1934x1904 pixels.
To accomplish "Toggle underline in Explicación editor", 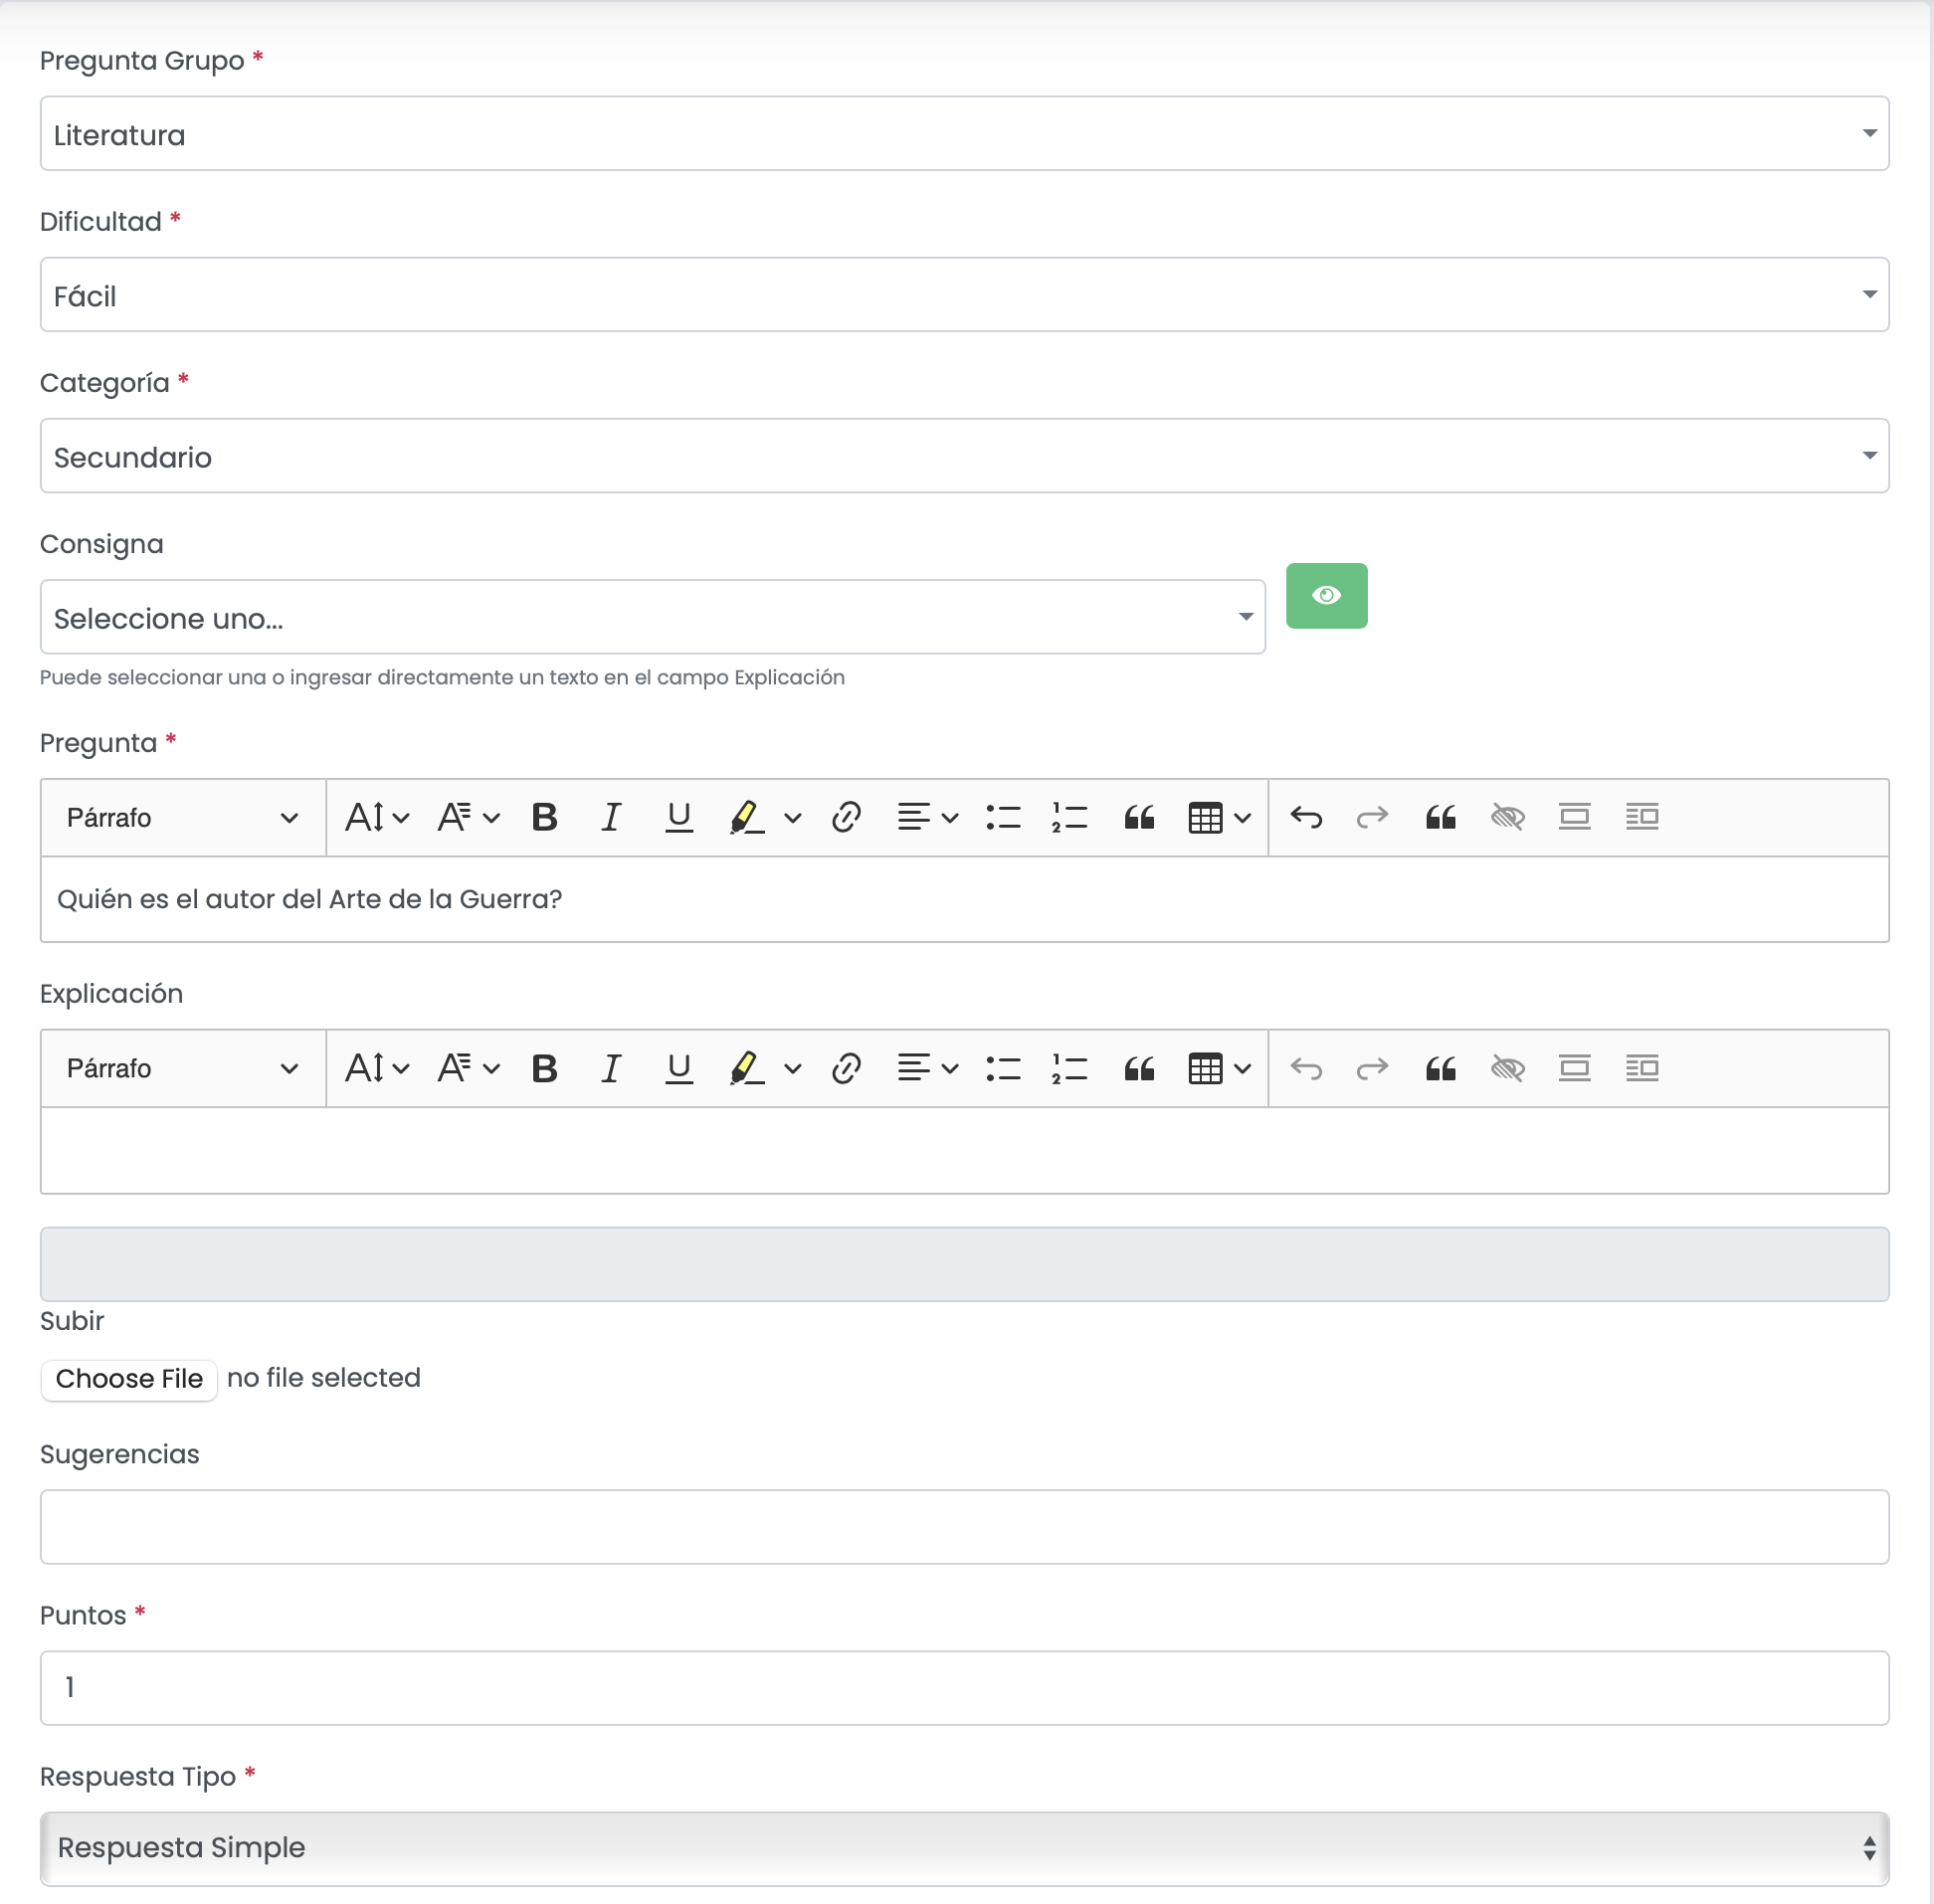I will pyautogui.click(x=679, y=1069).
